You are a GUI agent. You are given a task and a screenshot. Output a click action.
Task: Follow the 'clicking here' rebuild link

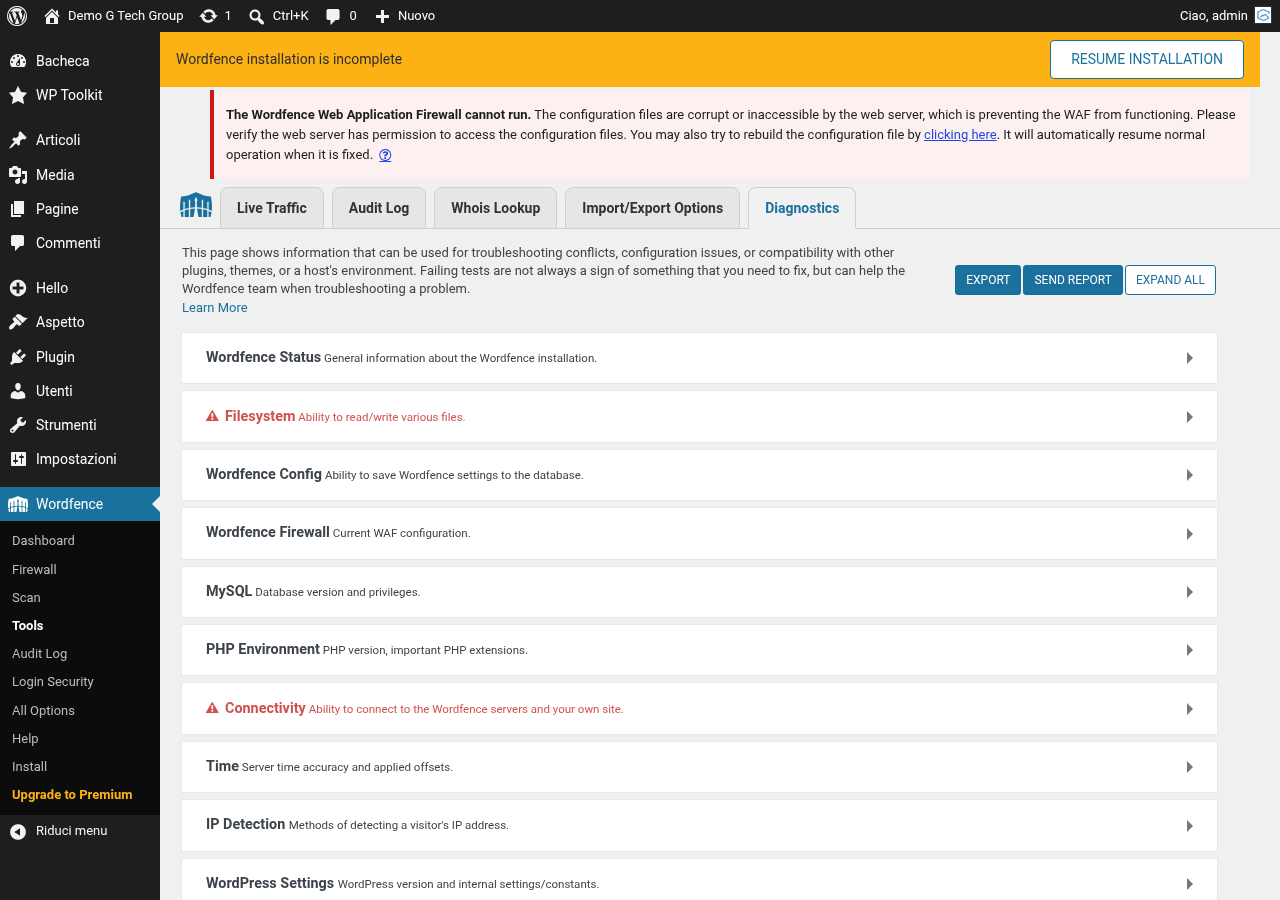(960, 135)
